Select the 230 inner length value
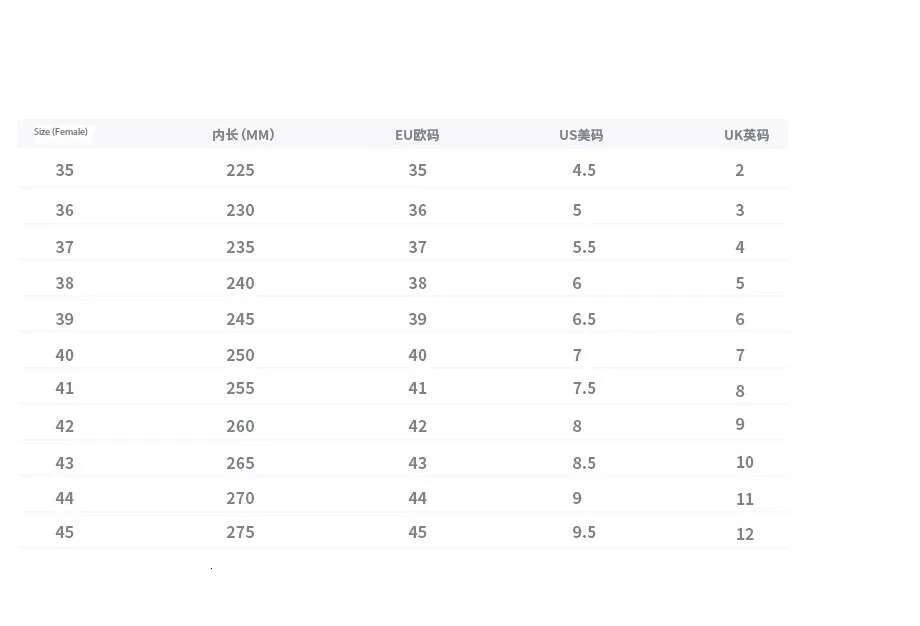 [x=240, y=210]
